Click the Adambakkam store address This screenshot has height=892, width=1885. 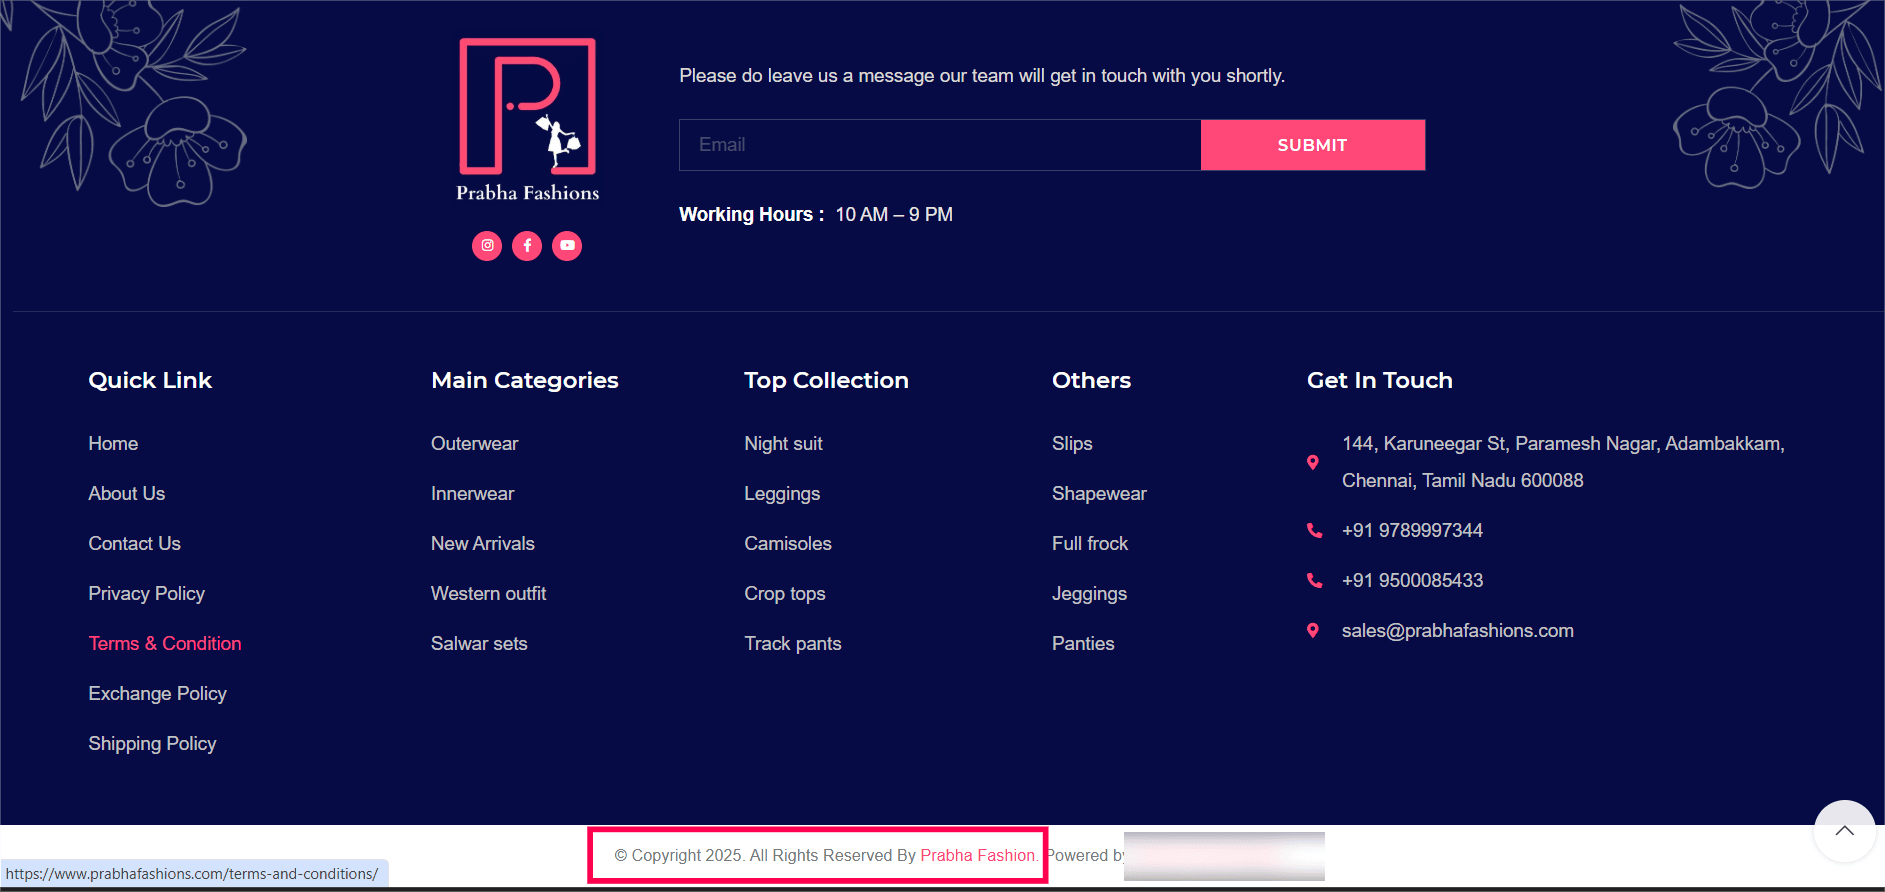tap(1563, 462)
